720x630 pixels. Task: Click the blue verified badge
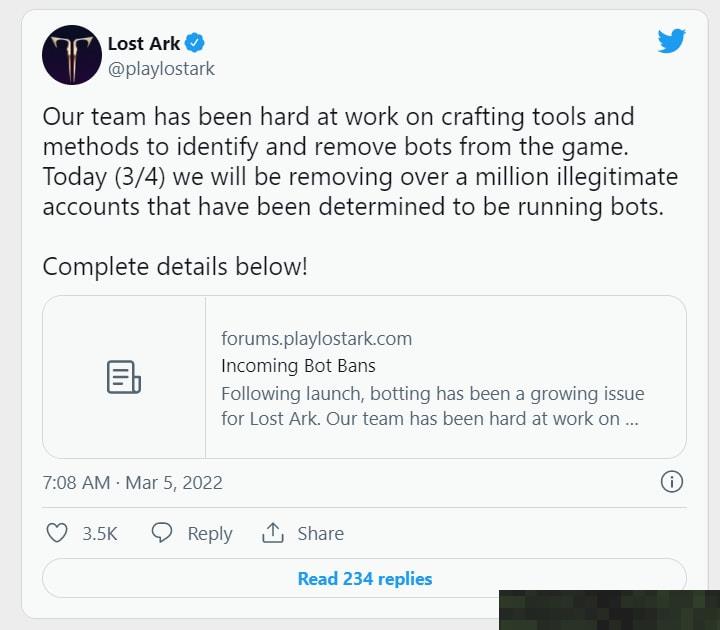(x=195, y=43)
